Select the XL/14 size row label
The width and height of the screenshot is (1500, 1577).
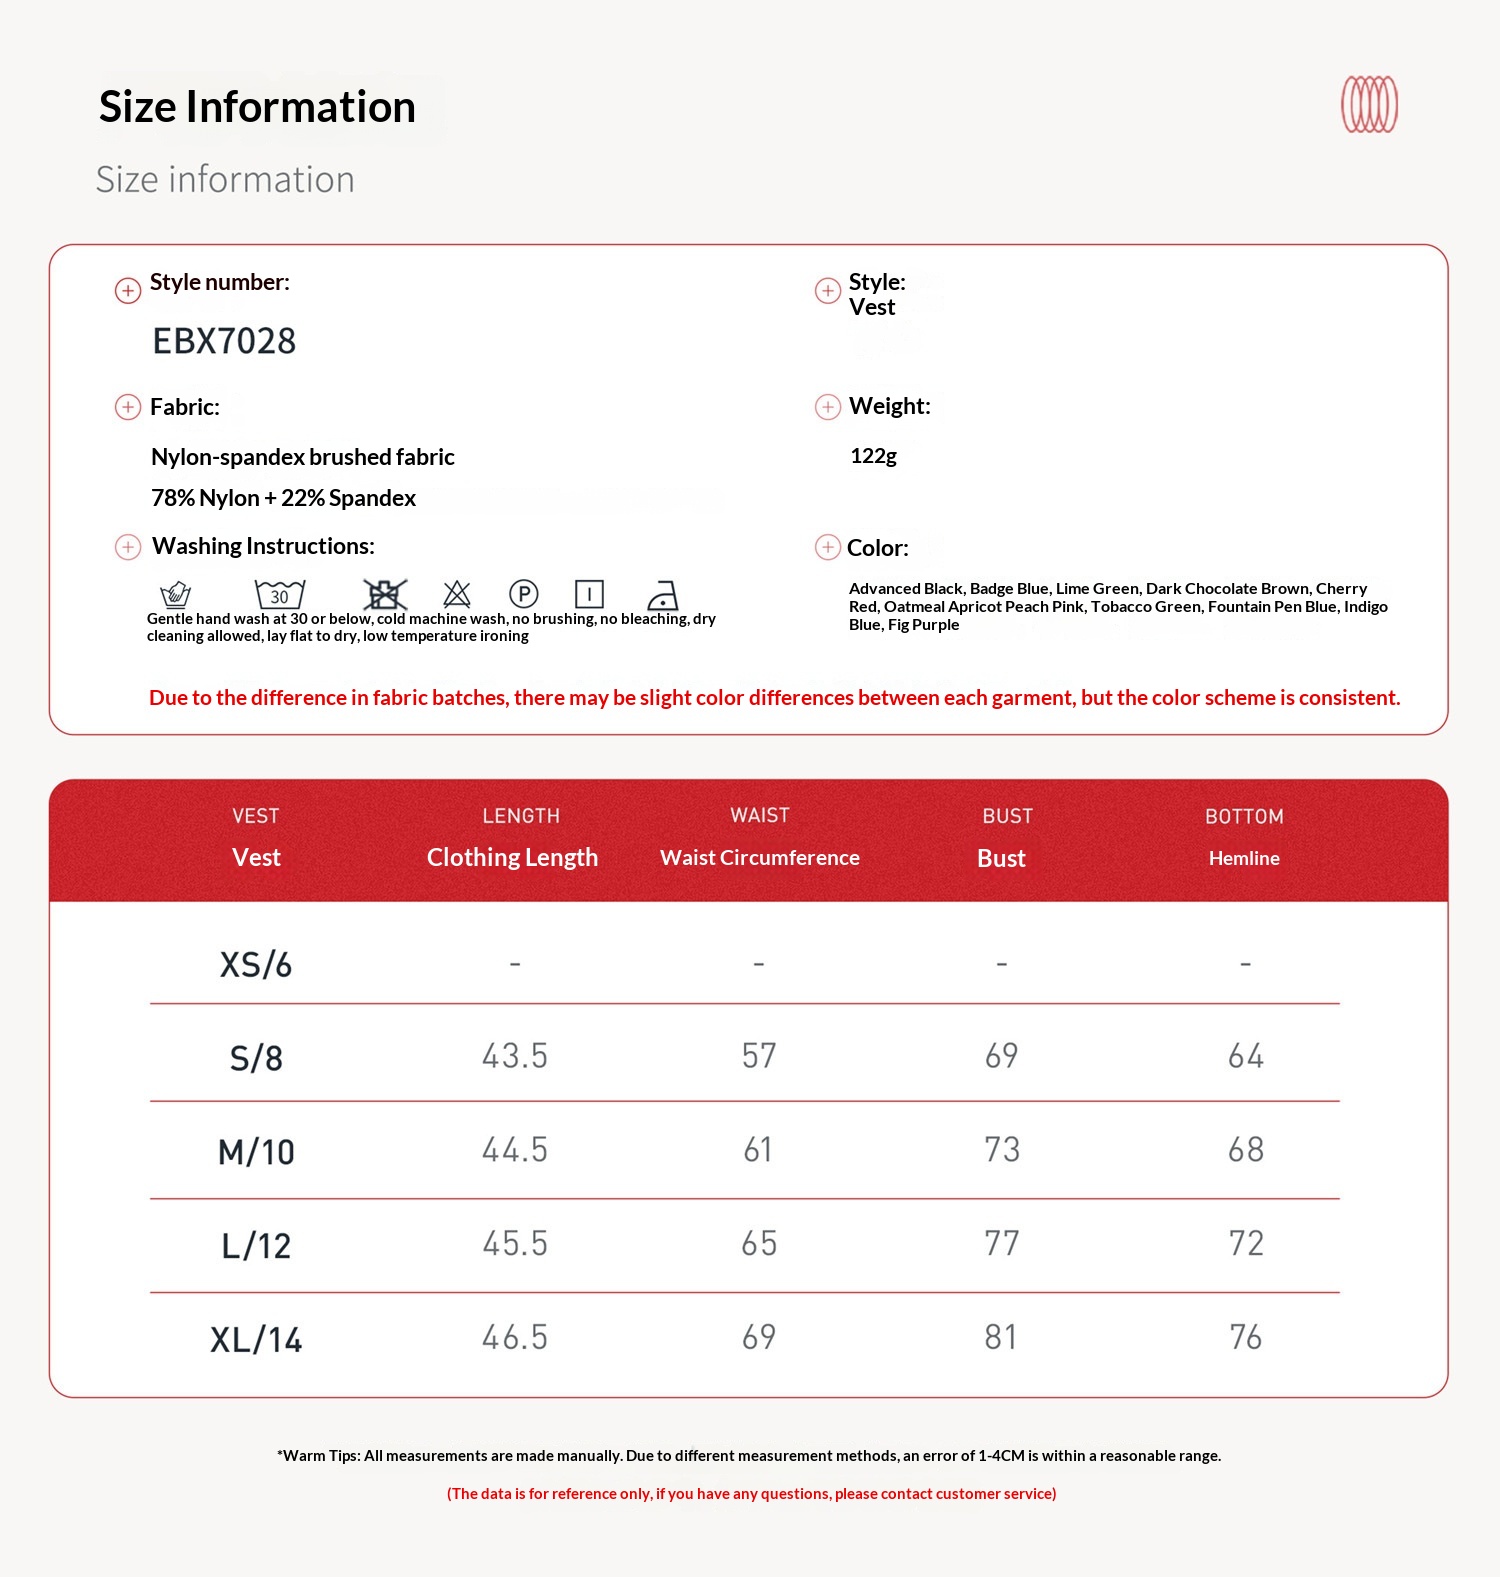256,1339
